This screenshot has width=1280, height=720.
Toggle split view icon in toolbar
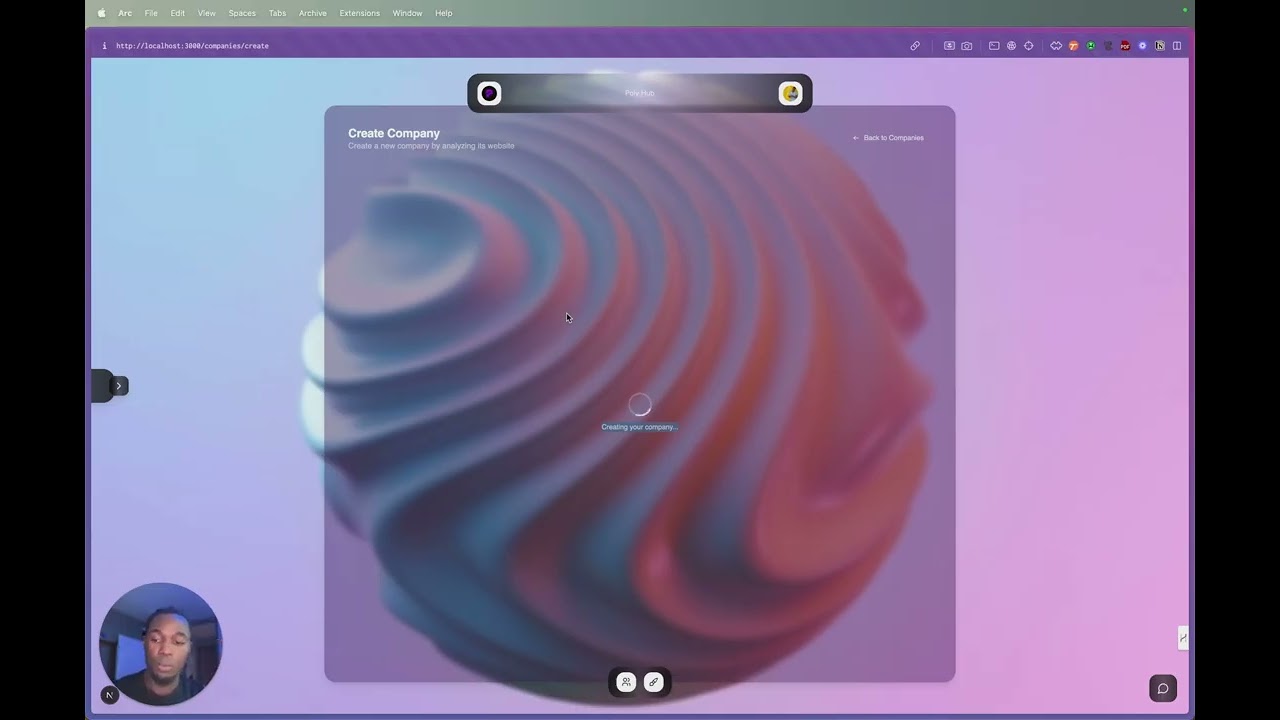tap(1177, 46)
